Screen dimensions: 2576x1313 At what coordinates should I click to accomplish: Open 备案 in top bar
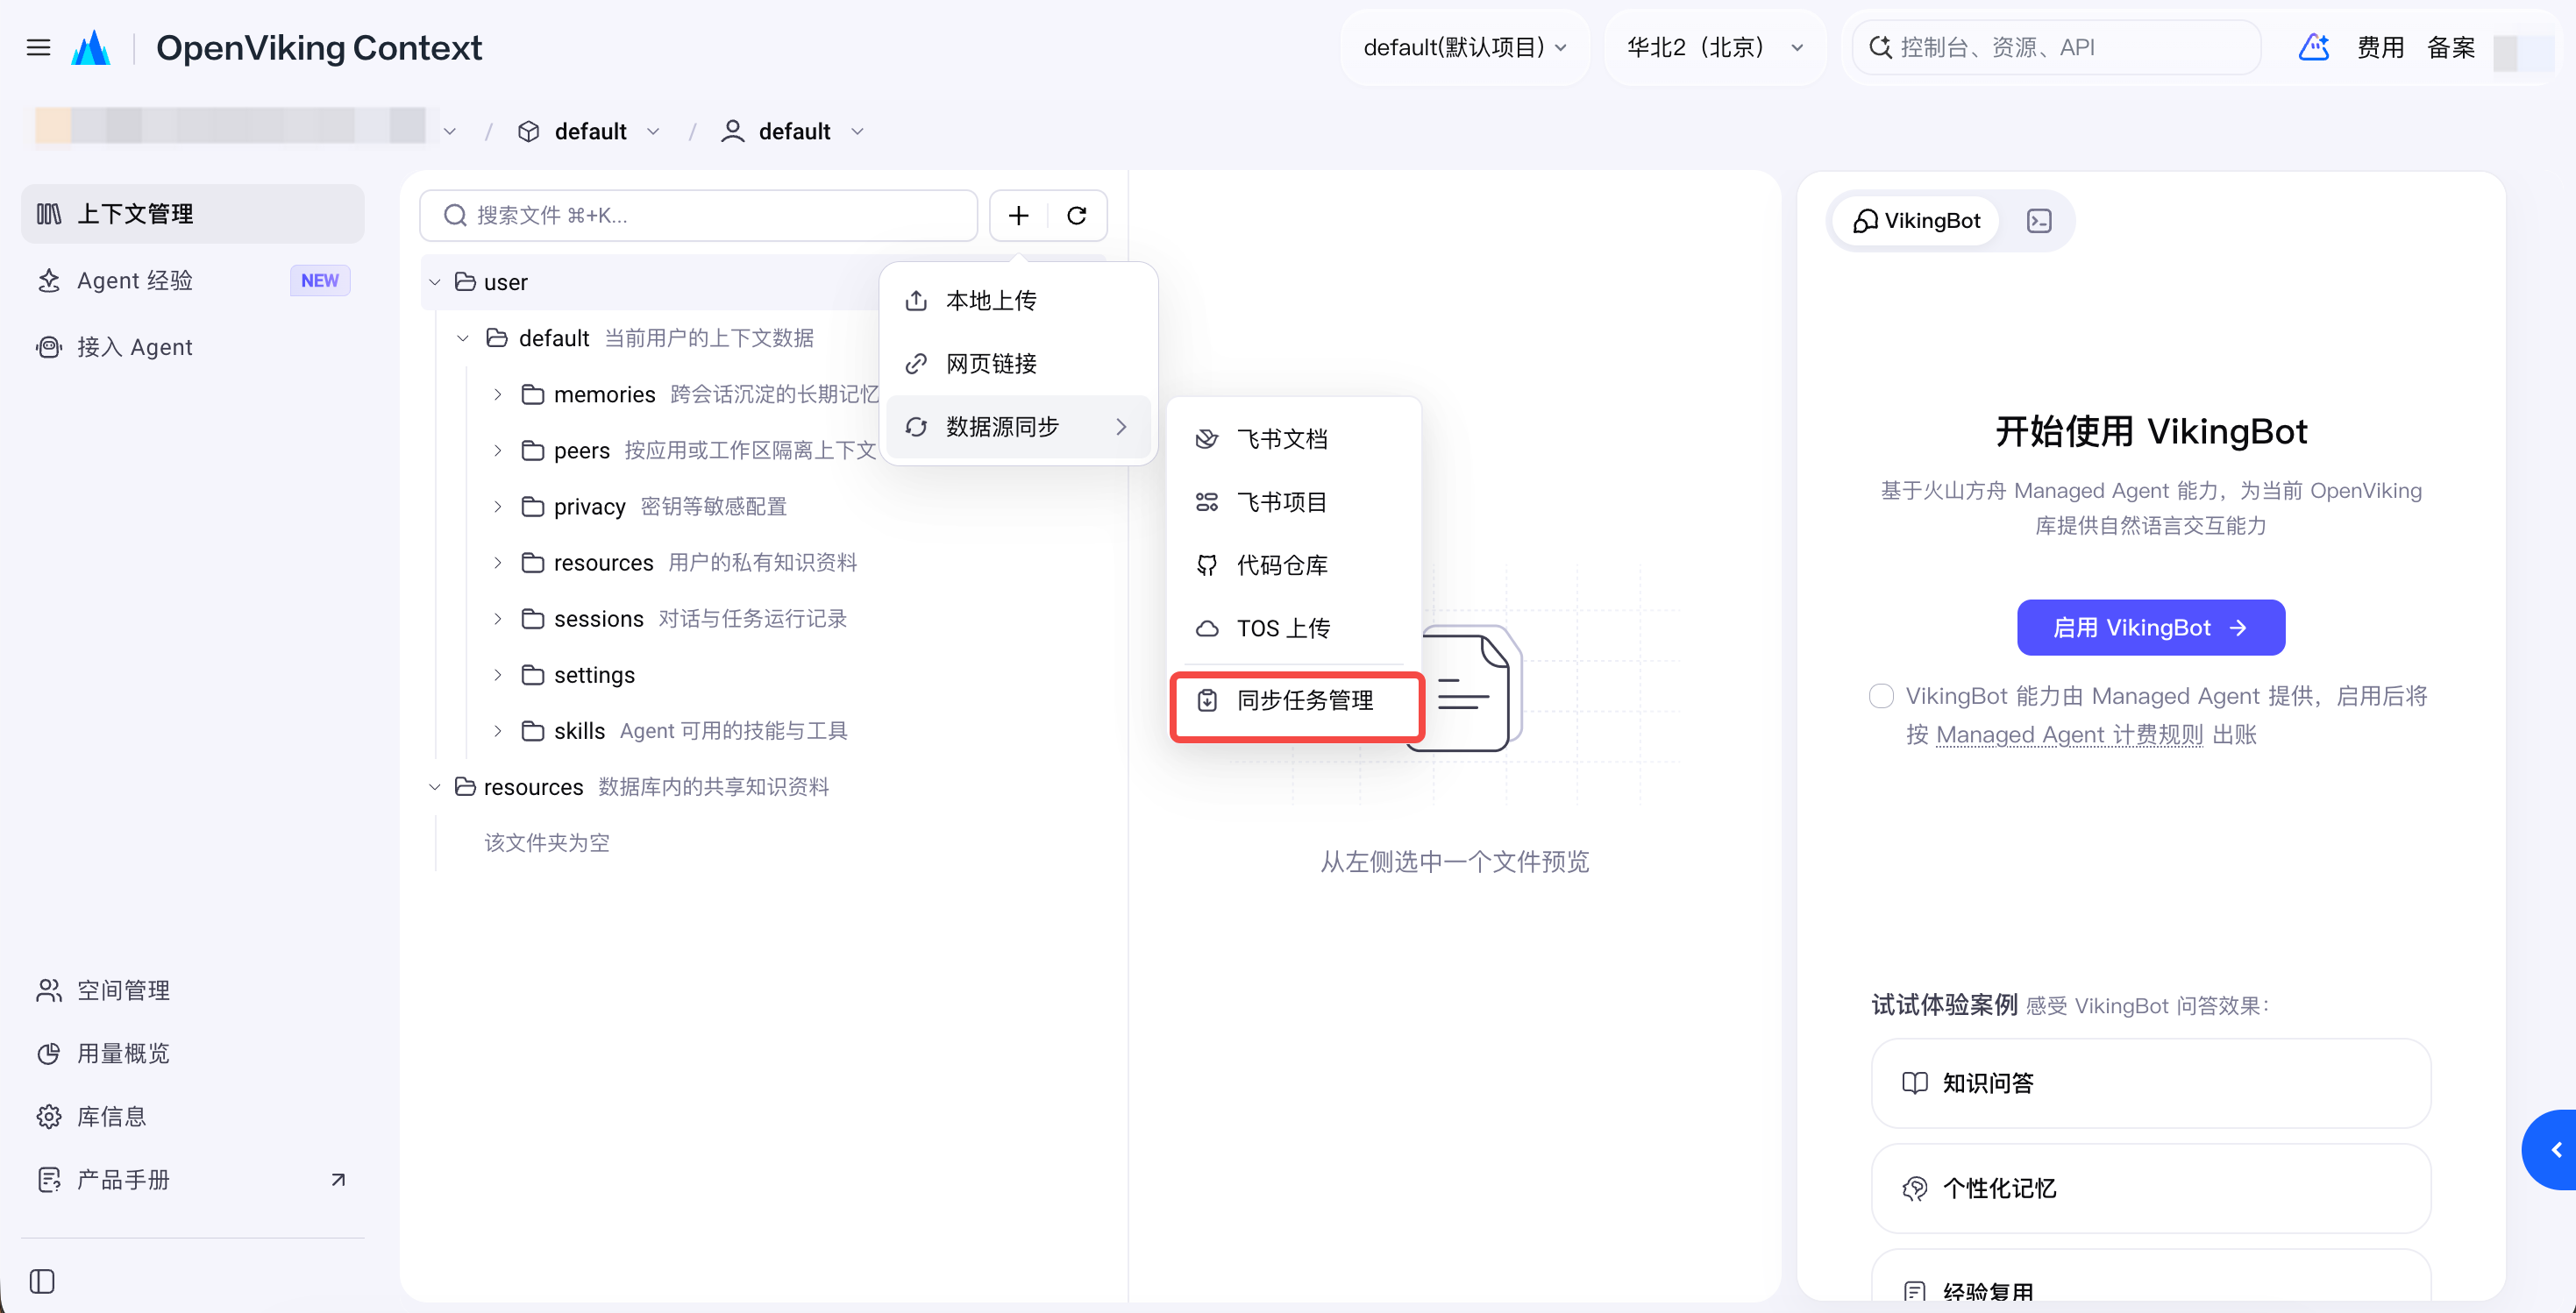[x=2451, y=47]
